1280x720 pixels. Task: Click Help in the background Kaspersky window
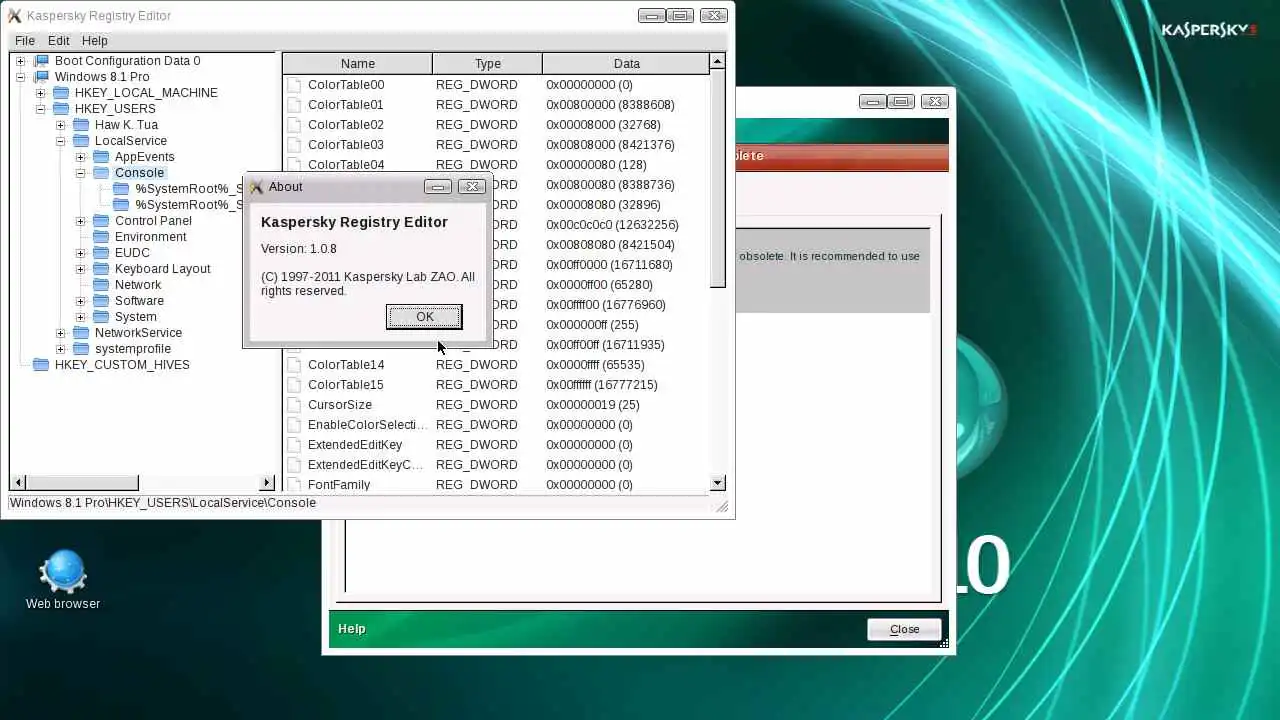(x=352, y=629)
